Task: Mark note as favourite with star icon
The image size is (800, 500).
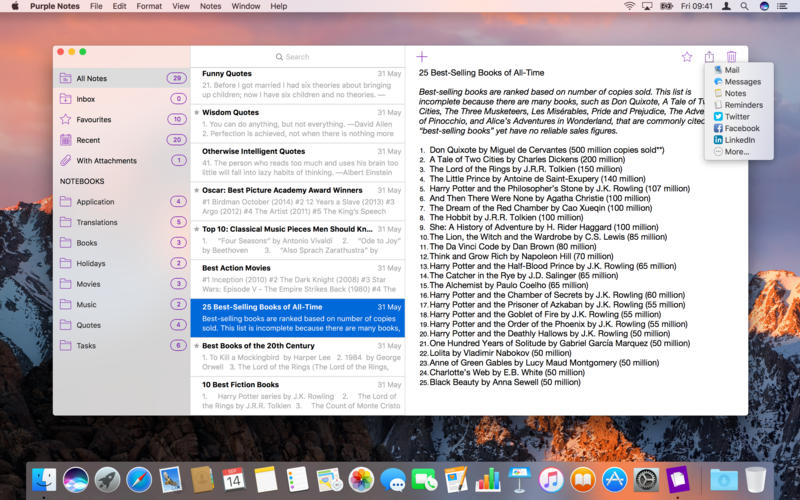Action: click(x=687, y=57)
